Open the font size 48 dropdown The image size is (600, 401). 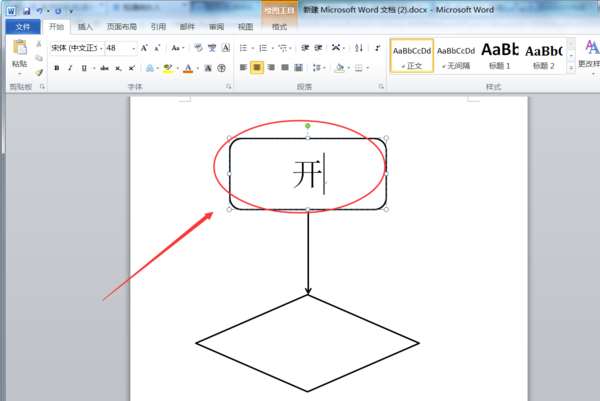121,48
